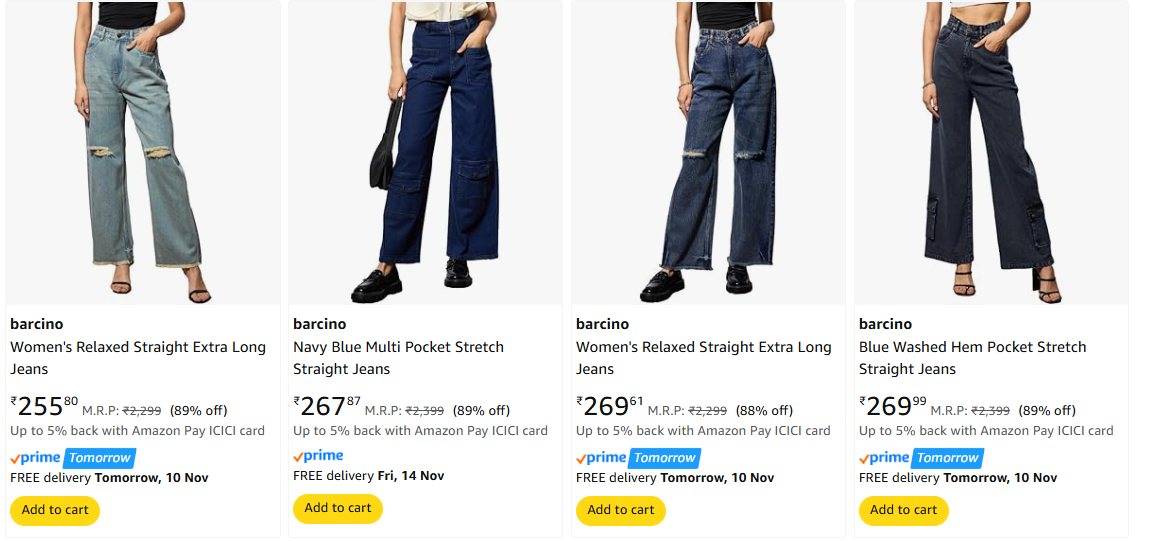Add Blue Washed Hem Pocket jeans to cart
Screen dimensions: 1154x541
click(x=904, y=510)
